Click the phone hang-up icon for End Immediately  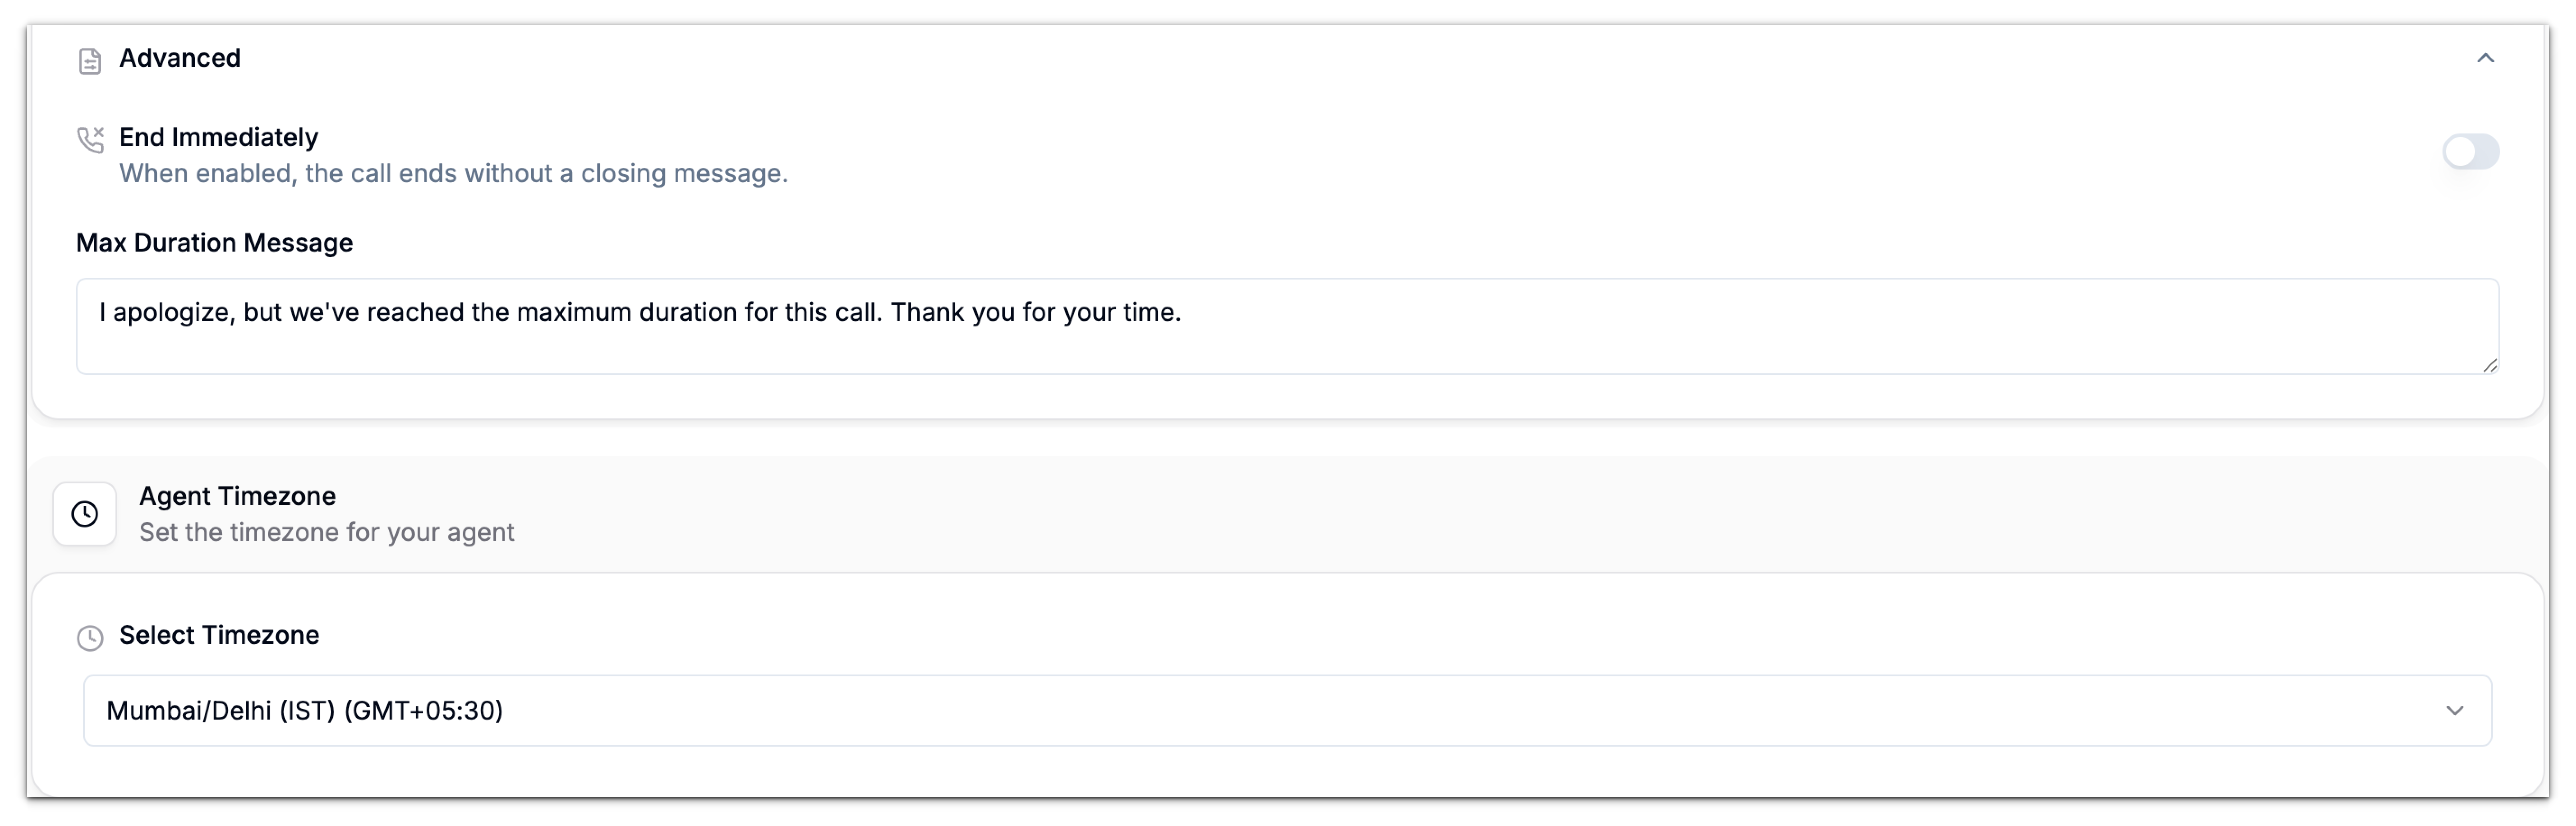click(x=90, y=139)
